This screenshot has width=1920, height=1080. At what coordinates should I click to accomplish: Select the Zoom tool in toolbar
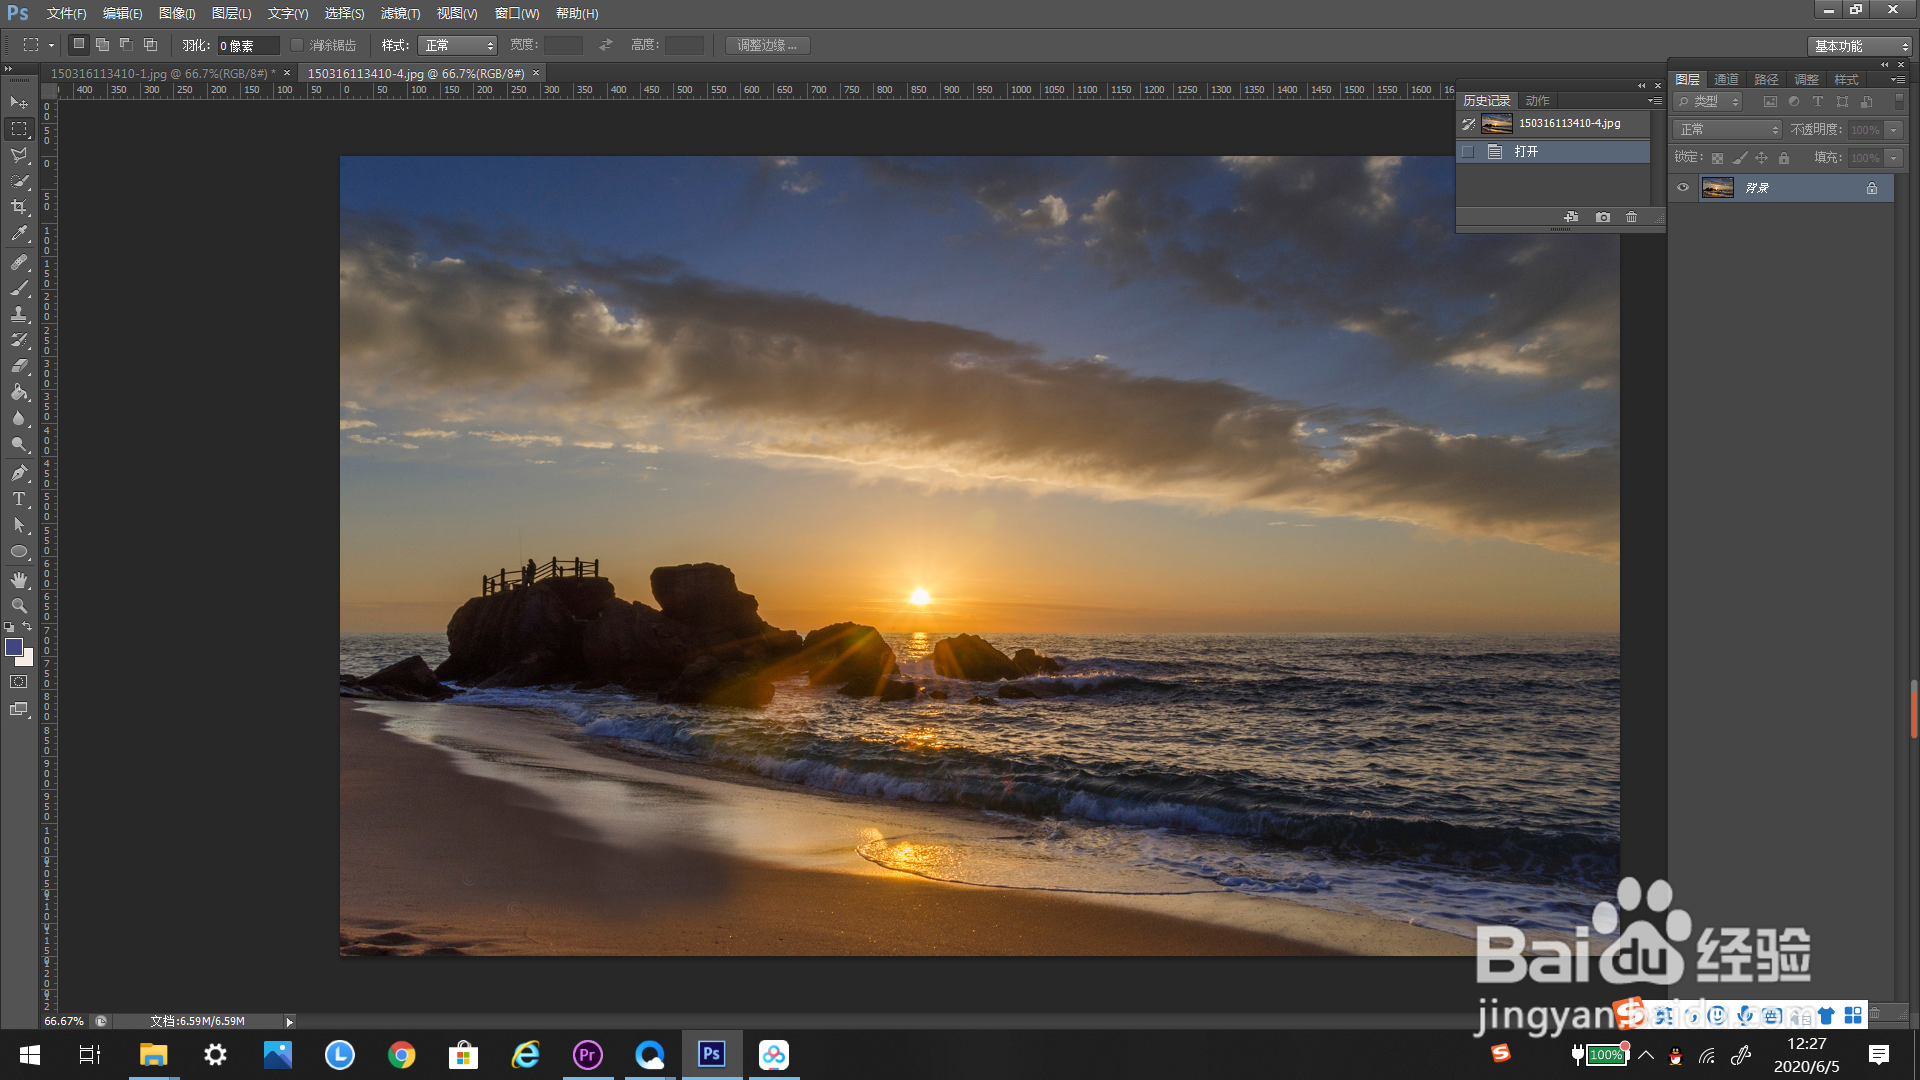point(19,606)
